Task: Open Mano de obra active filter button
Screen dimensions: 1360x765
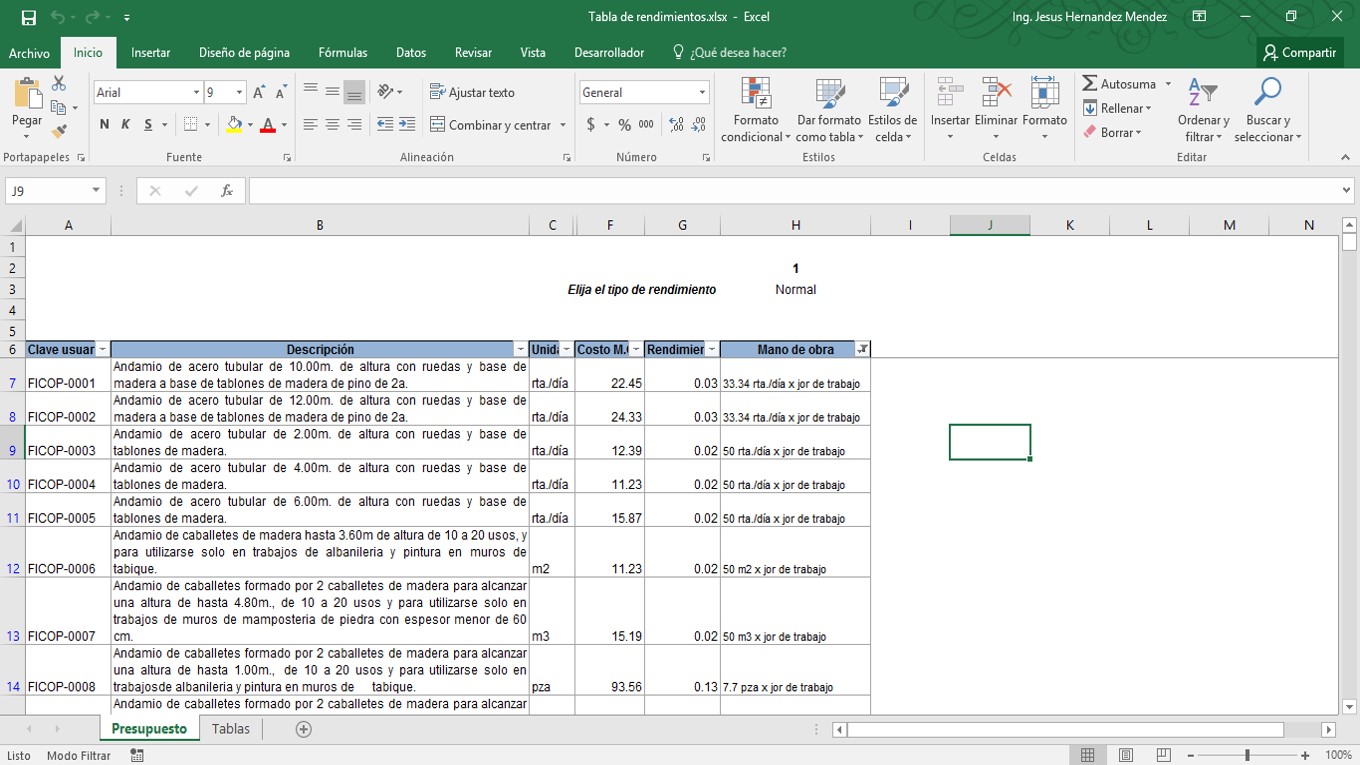Action: point(862,350)
